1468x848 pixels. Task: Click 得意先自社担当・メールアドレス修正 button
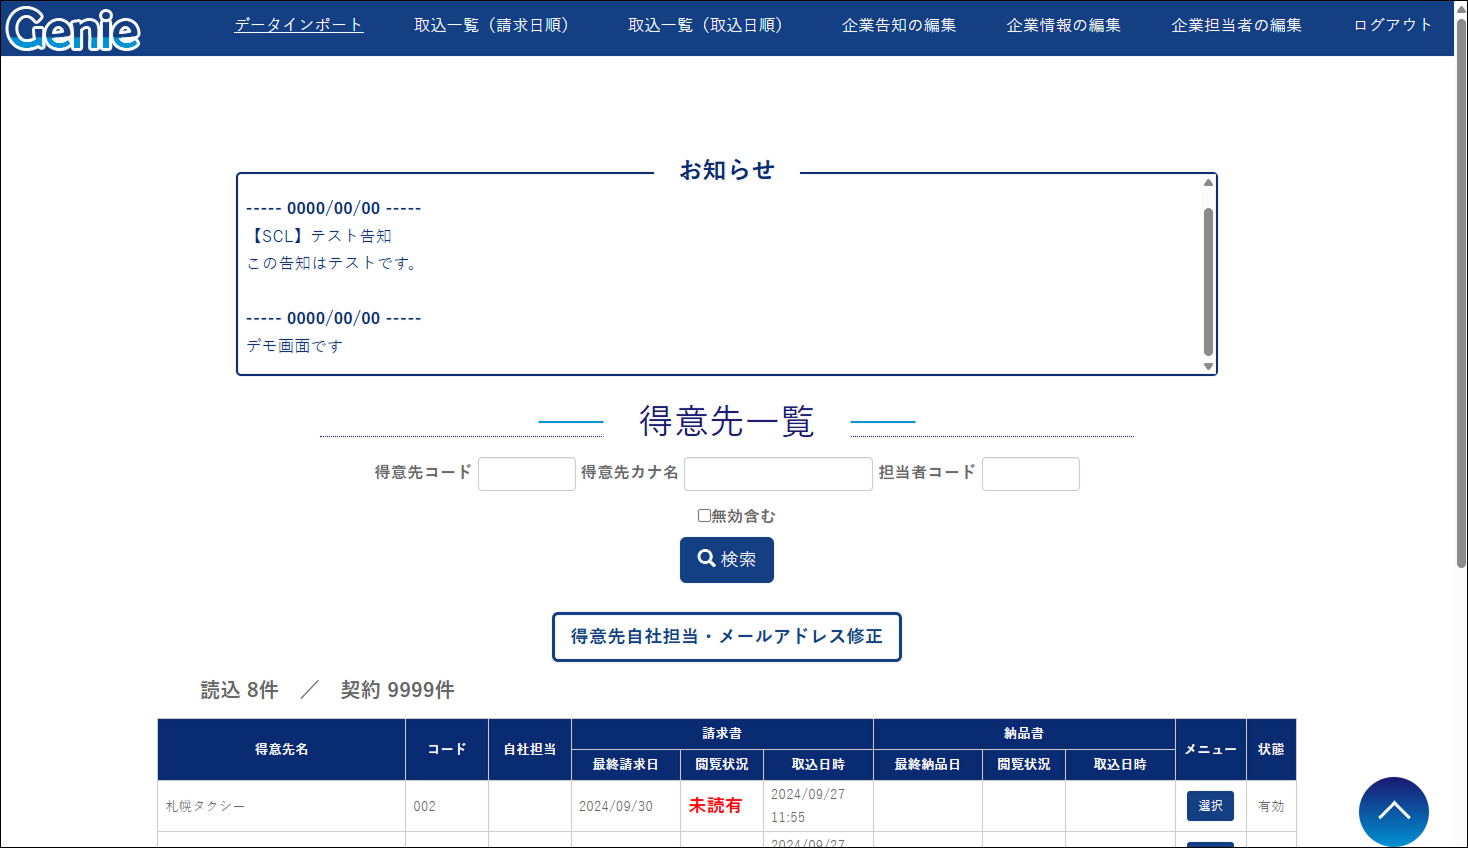(x=727, y=637)
